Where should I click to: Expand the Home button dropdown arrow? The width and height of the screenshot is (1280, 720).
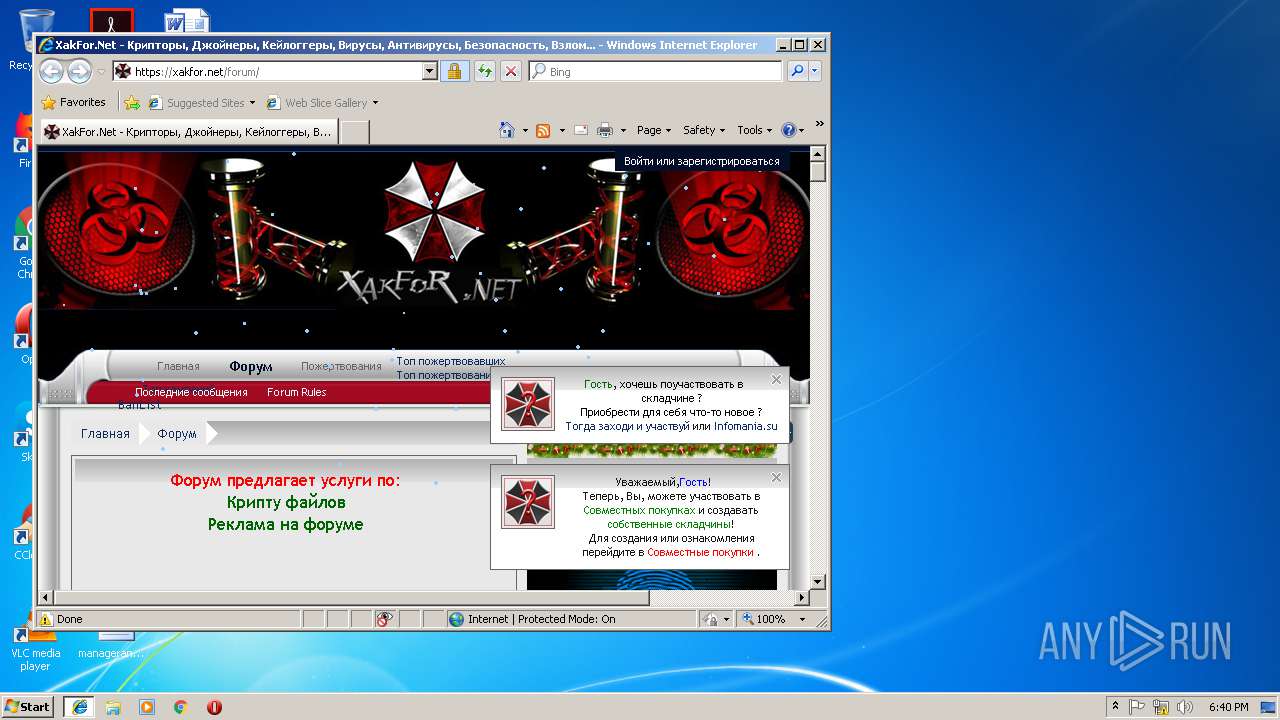[525, 130]
